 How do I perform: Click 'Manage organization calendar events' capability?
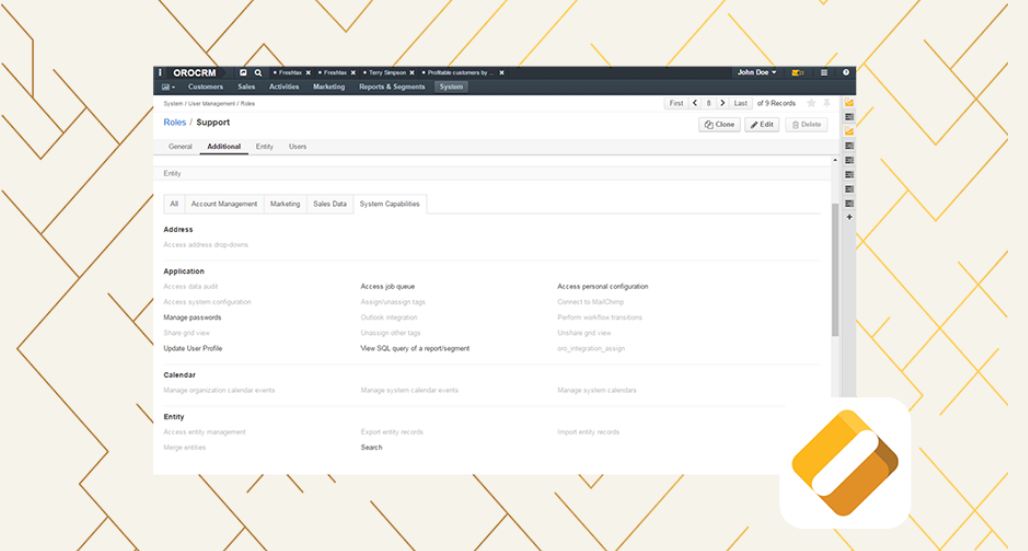coord(219,390)
